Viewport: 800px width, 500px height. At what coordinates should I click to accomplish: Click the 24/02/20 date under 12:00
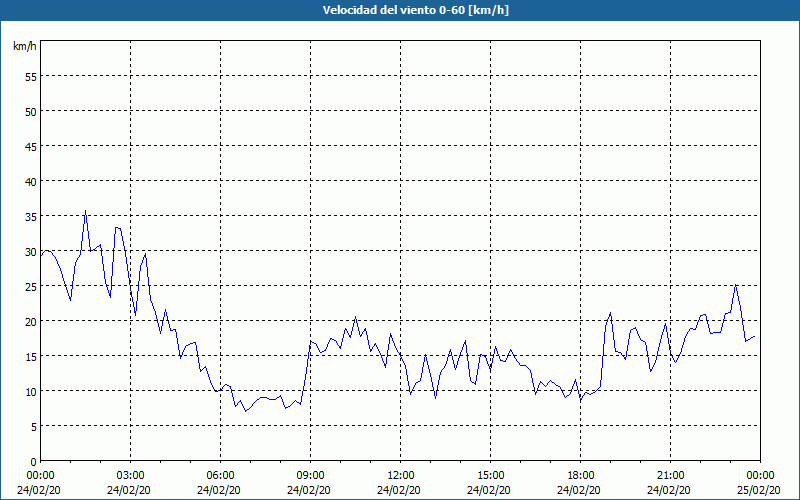(x=399, y=490)
